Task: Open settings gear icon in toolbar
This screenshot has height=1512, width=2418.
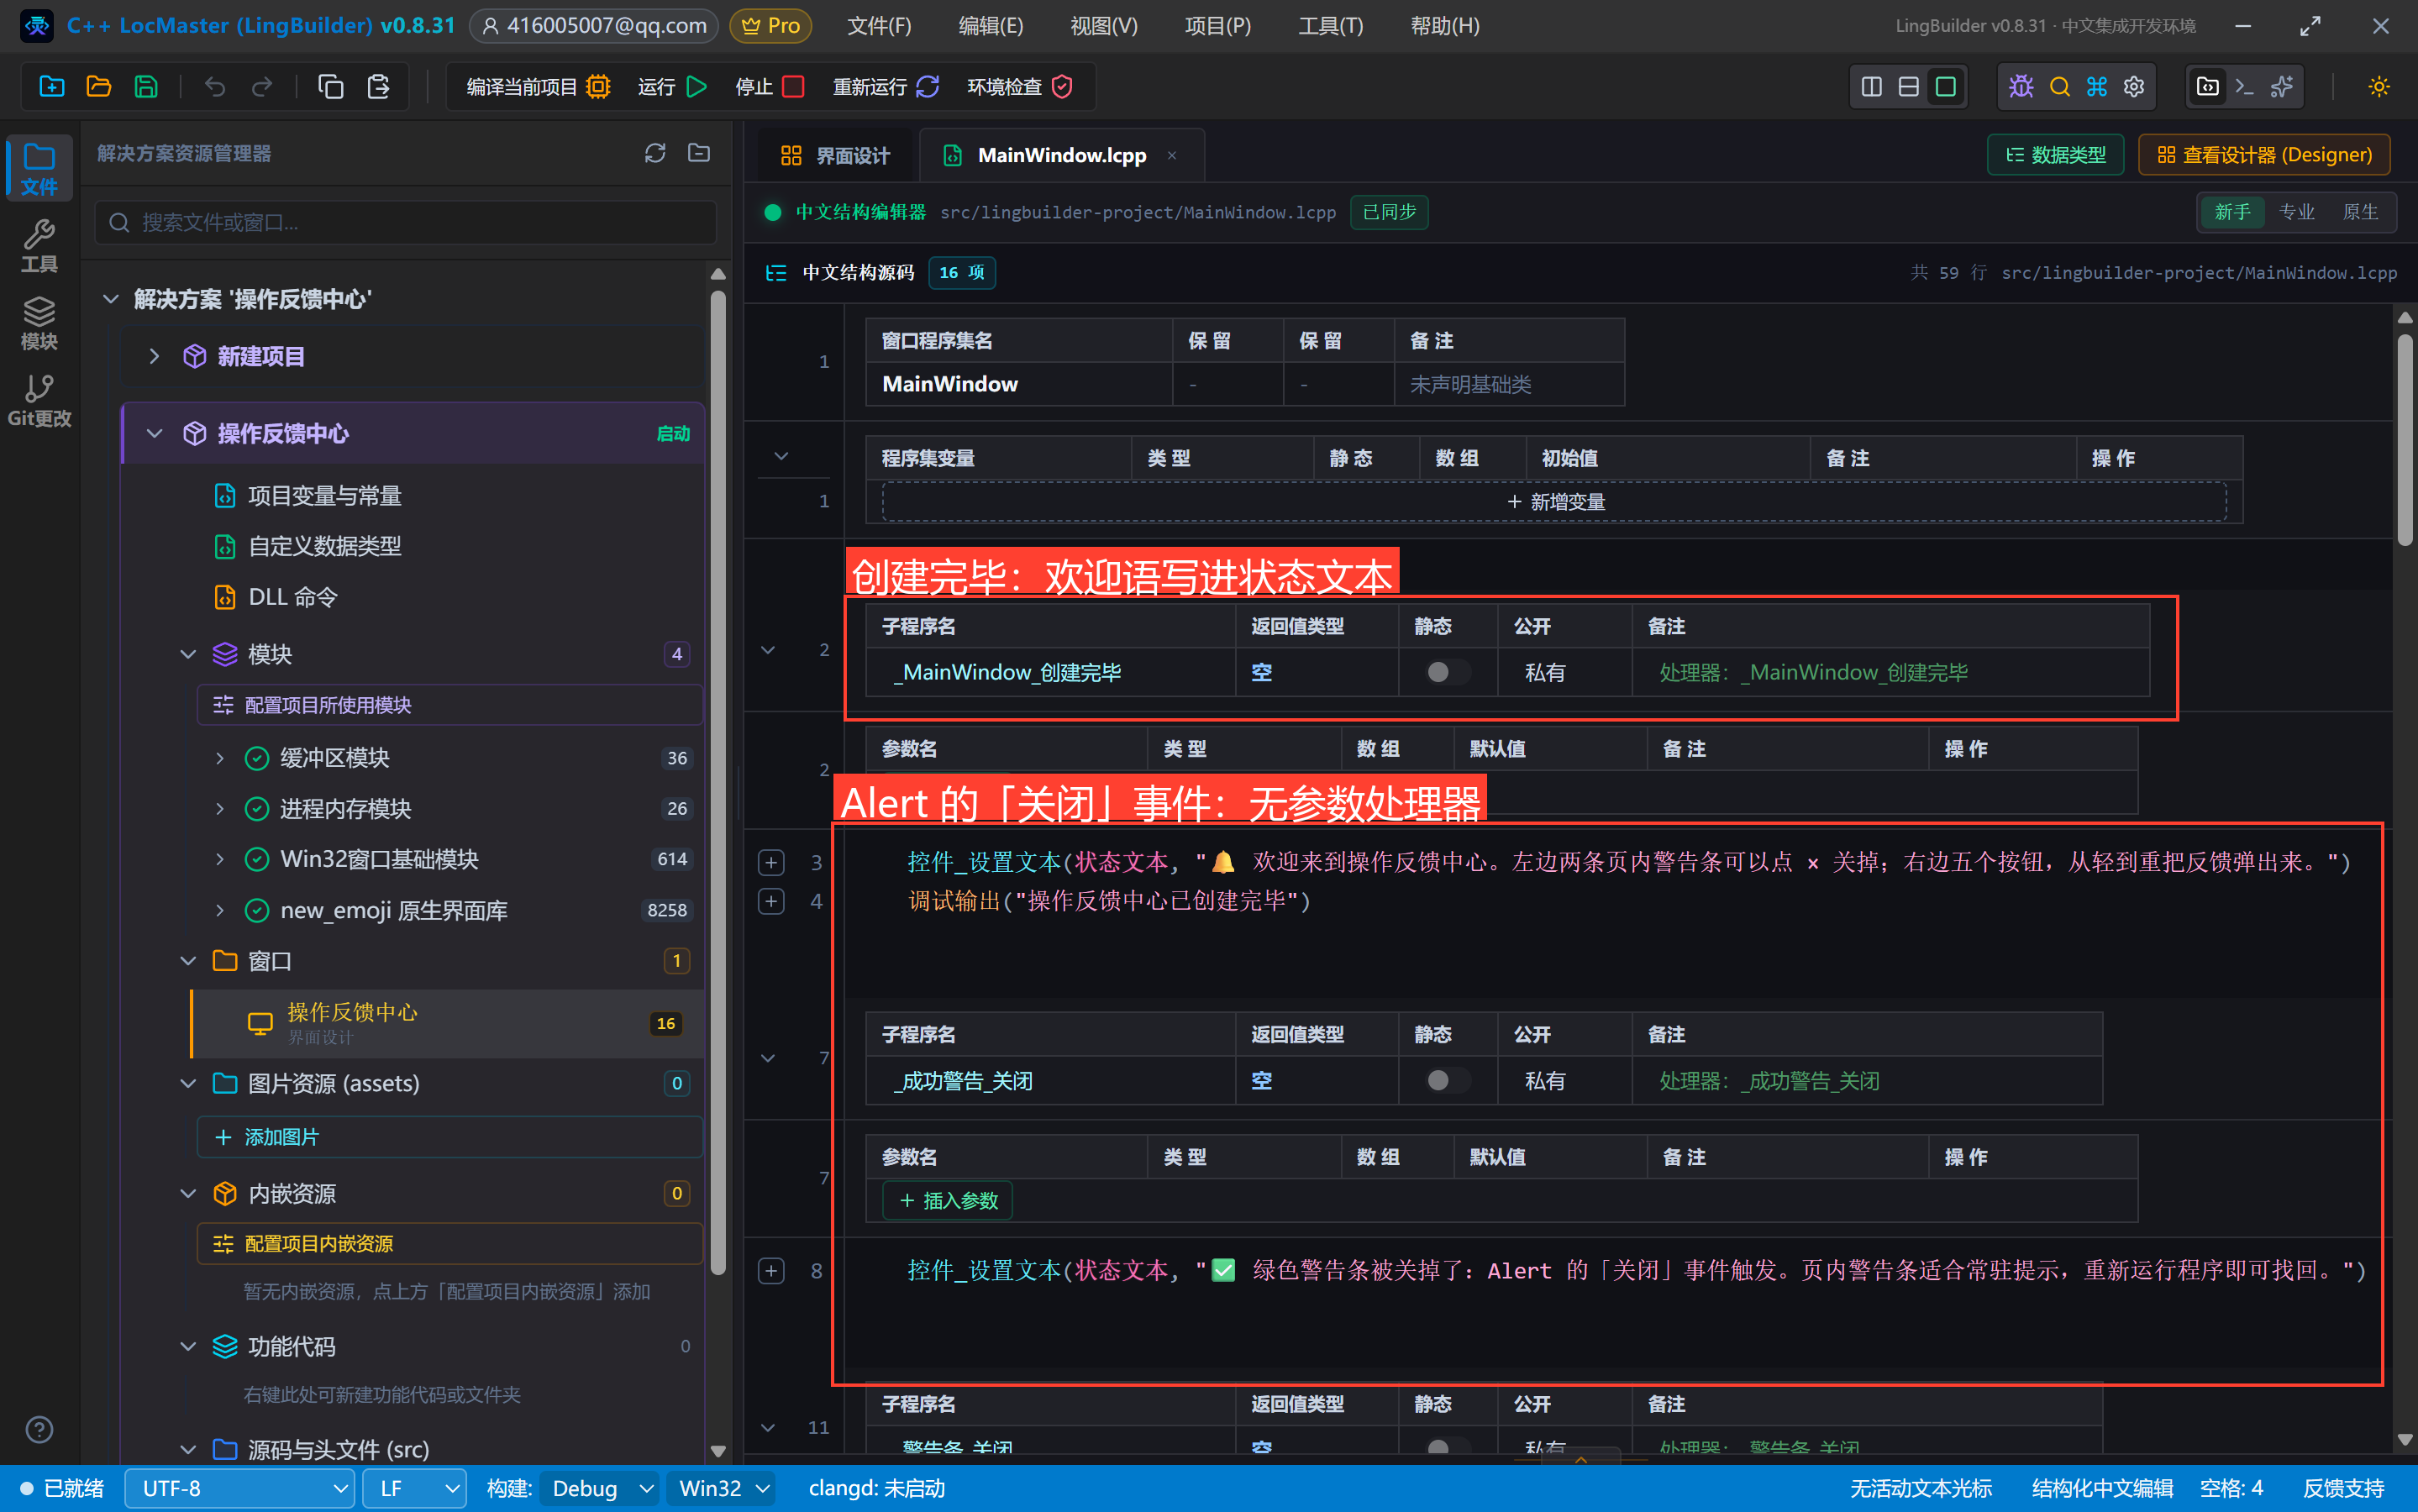Action: [2134, 87]
